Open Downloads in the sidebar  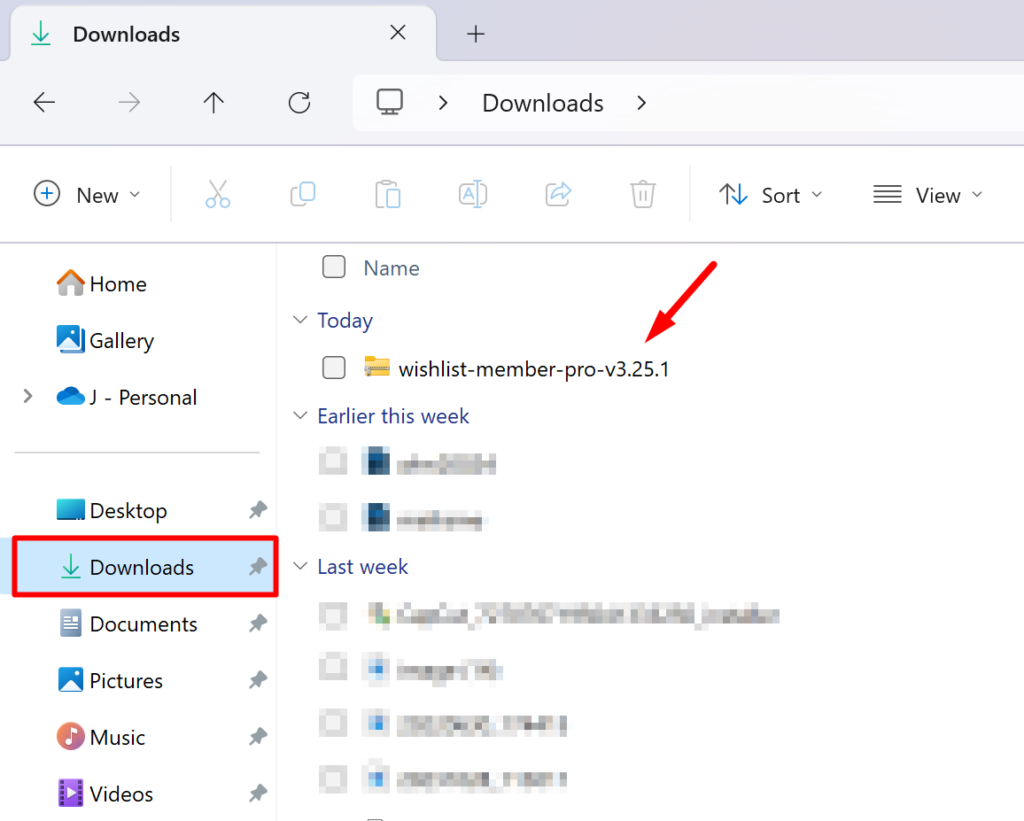click(145, 566)
